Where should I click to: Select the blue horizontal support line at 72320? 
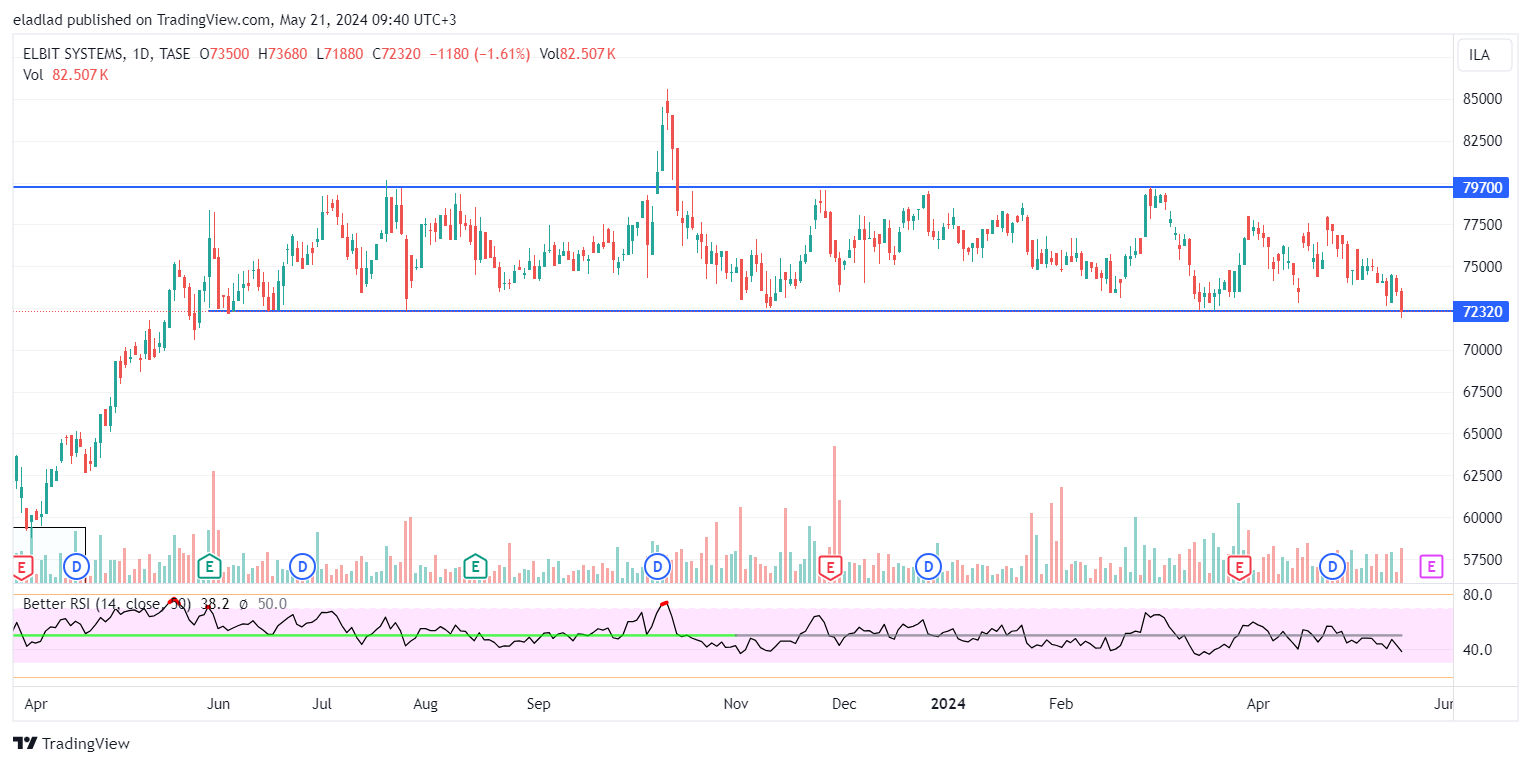click(830, 311)
